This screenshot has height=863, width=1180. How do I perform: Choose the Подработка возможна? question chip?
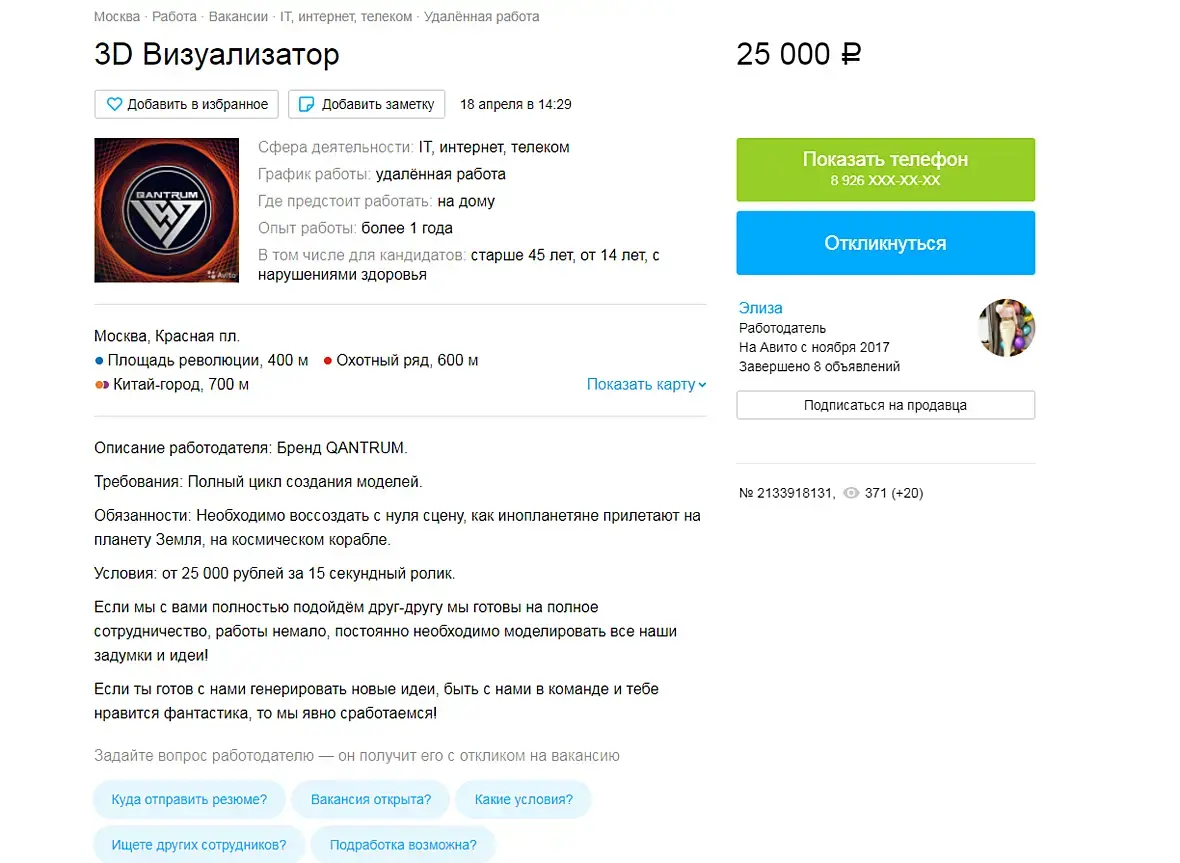coord(403,845)
